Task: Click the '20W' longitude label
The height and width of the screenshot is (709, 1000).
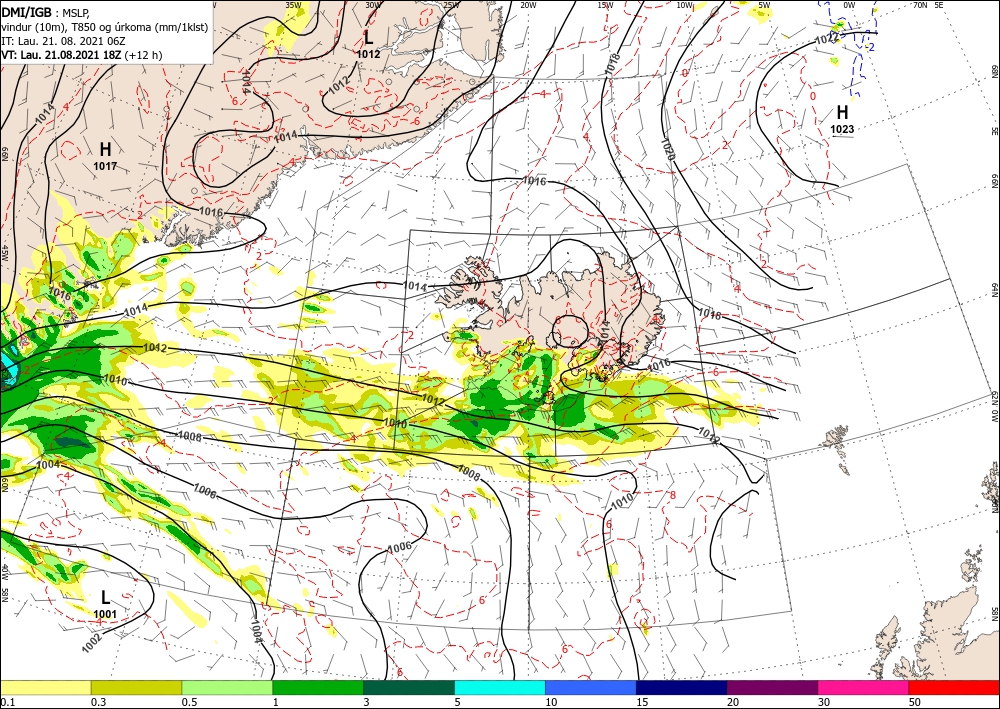Action: click(x=527, y=5)
